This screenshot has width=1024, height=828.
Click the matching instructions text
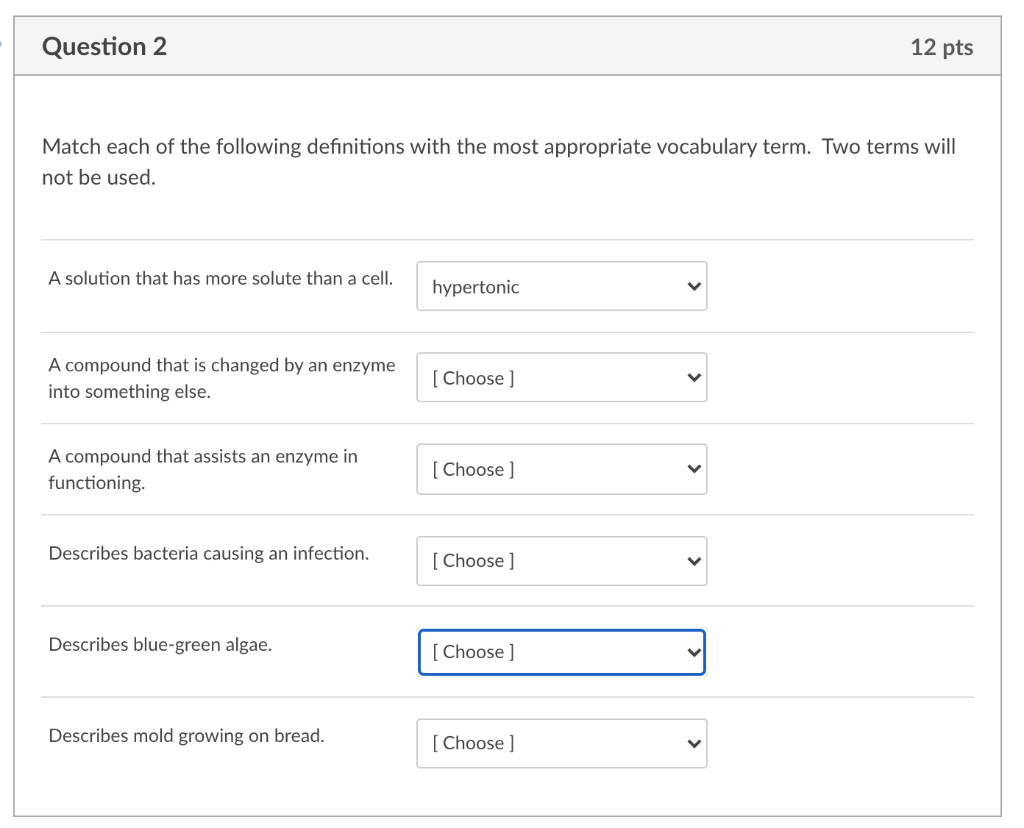[x=498, y=161]
